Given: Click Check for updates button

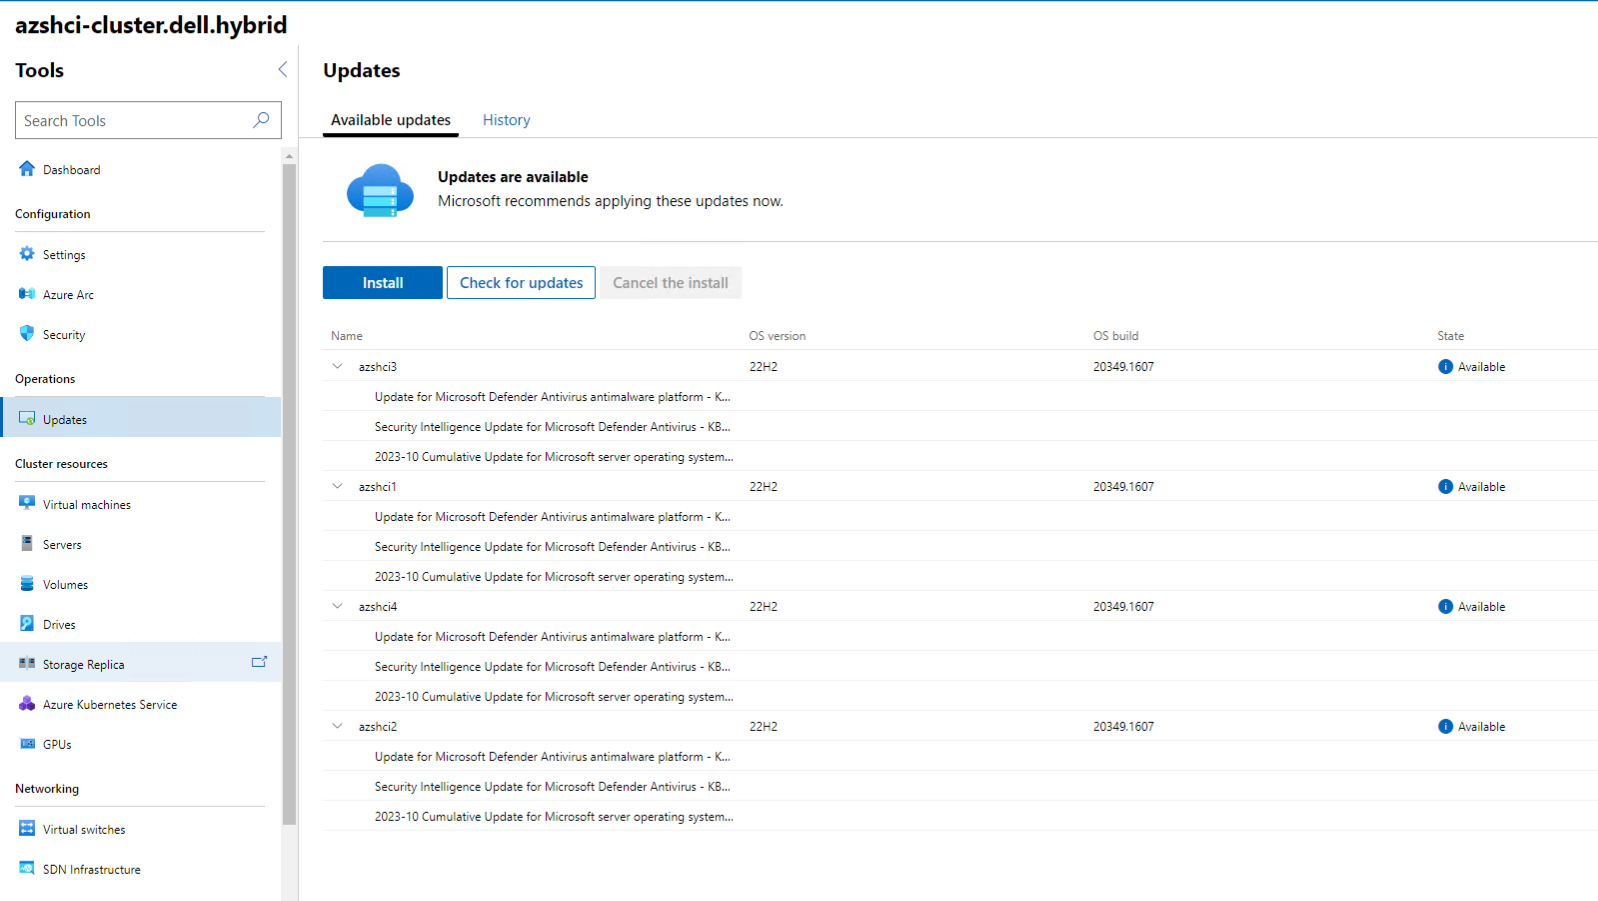Looking at the screenshot, I should pyautogui.click(x=521, y=283).
